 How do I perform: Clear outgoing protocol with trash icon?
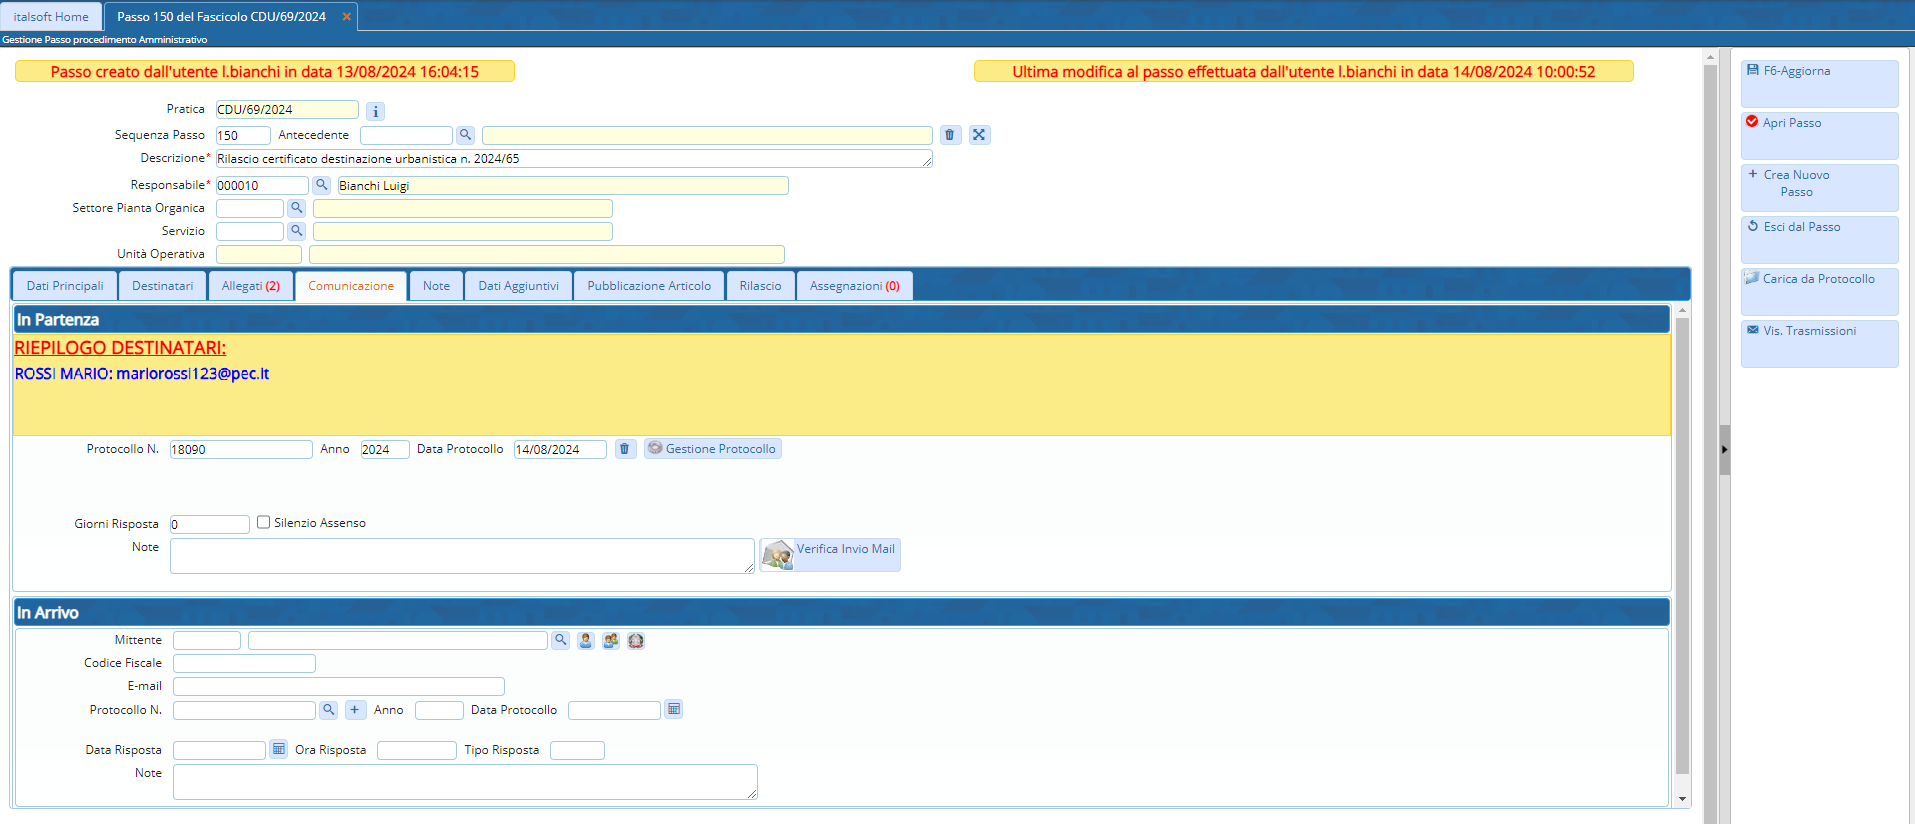coord(625,449)
